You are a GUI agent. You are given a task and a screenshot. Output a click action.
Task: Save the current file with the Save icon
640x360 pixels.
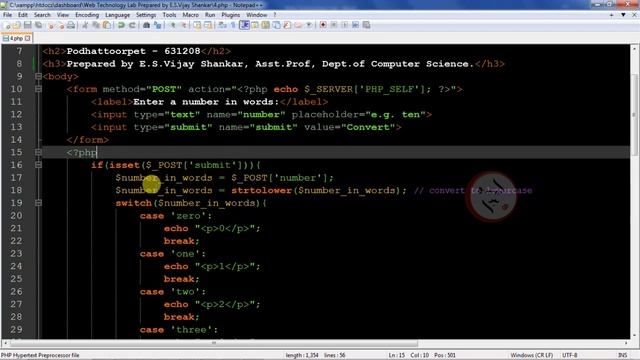27,25
